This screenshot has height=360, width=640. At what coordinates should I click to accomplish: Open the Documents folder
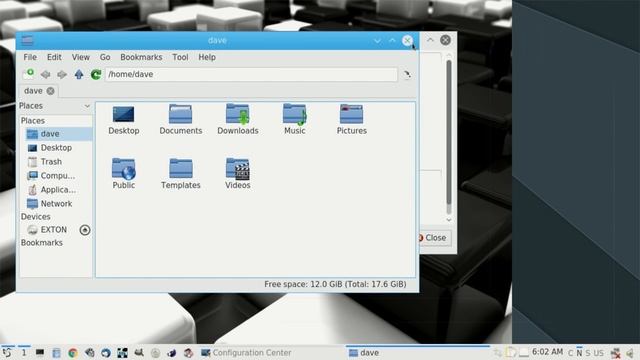coord(181,120)
